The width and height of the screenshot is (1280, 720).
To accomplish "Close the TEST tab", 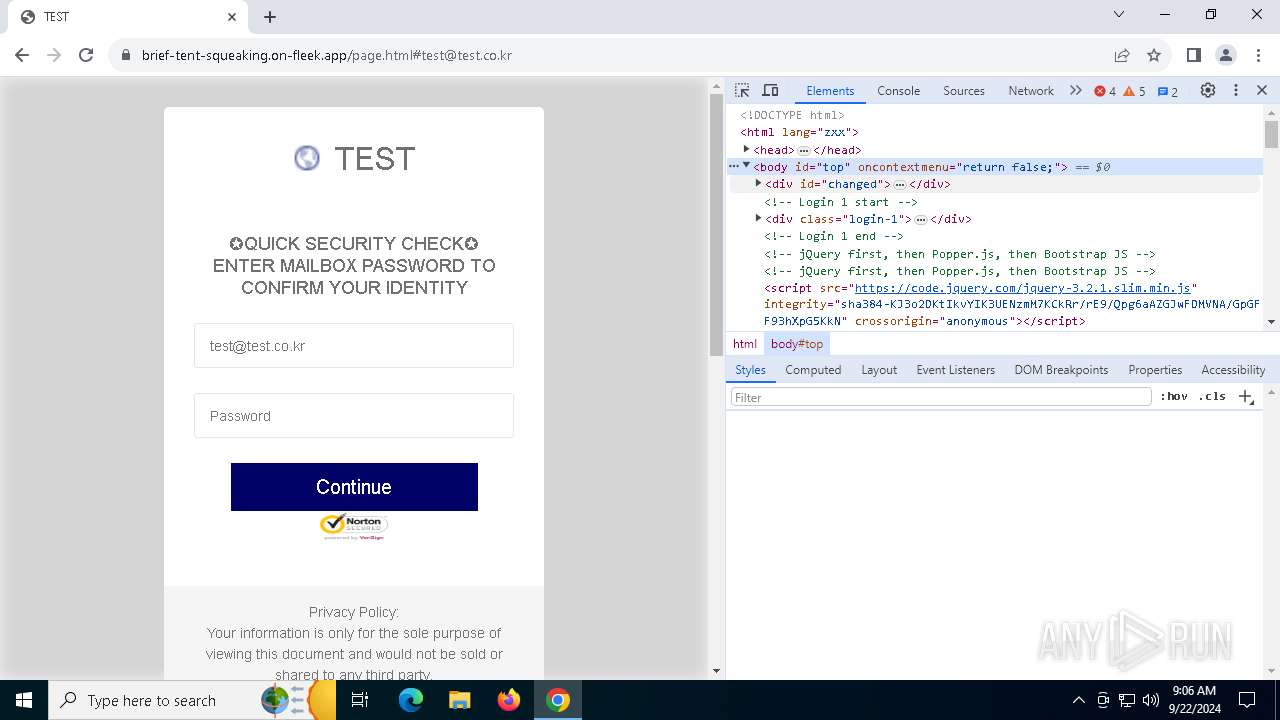I will (232, 17).
